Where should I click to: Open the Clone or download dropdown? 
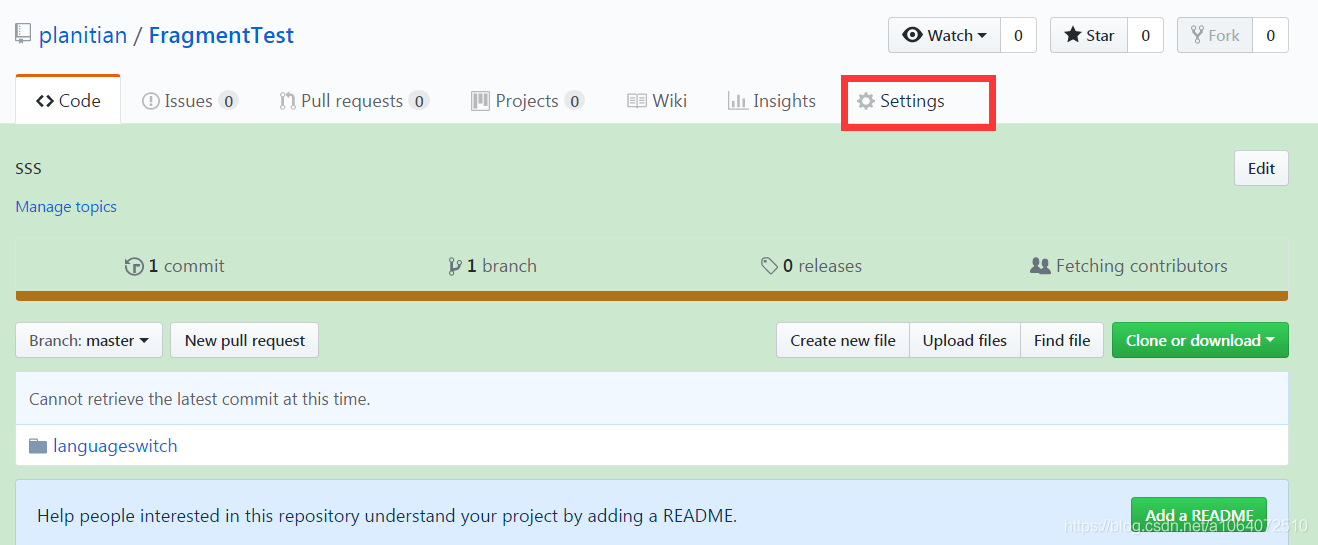[1200, 340]
